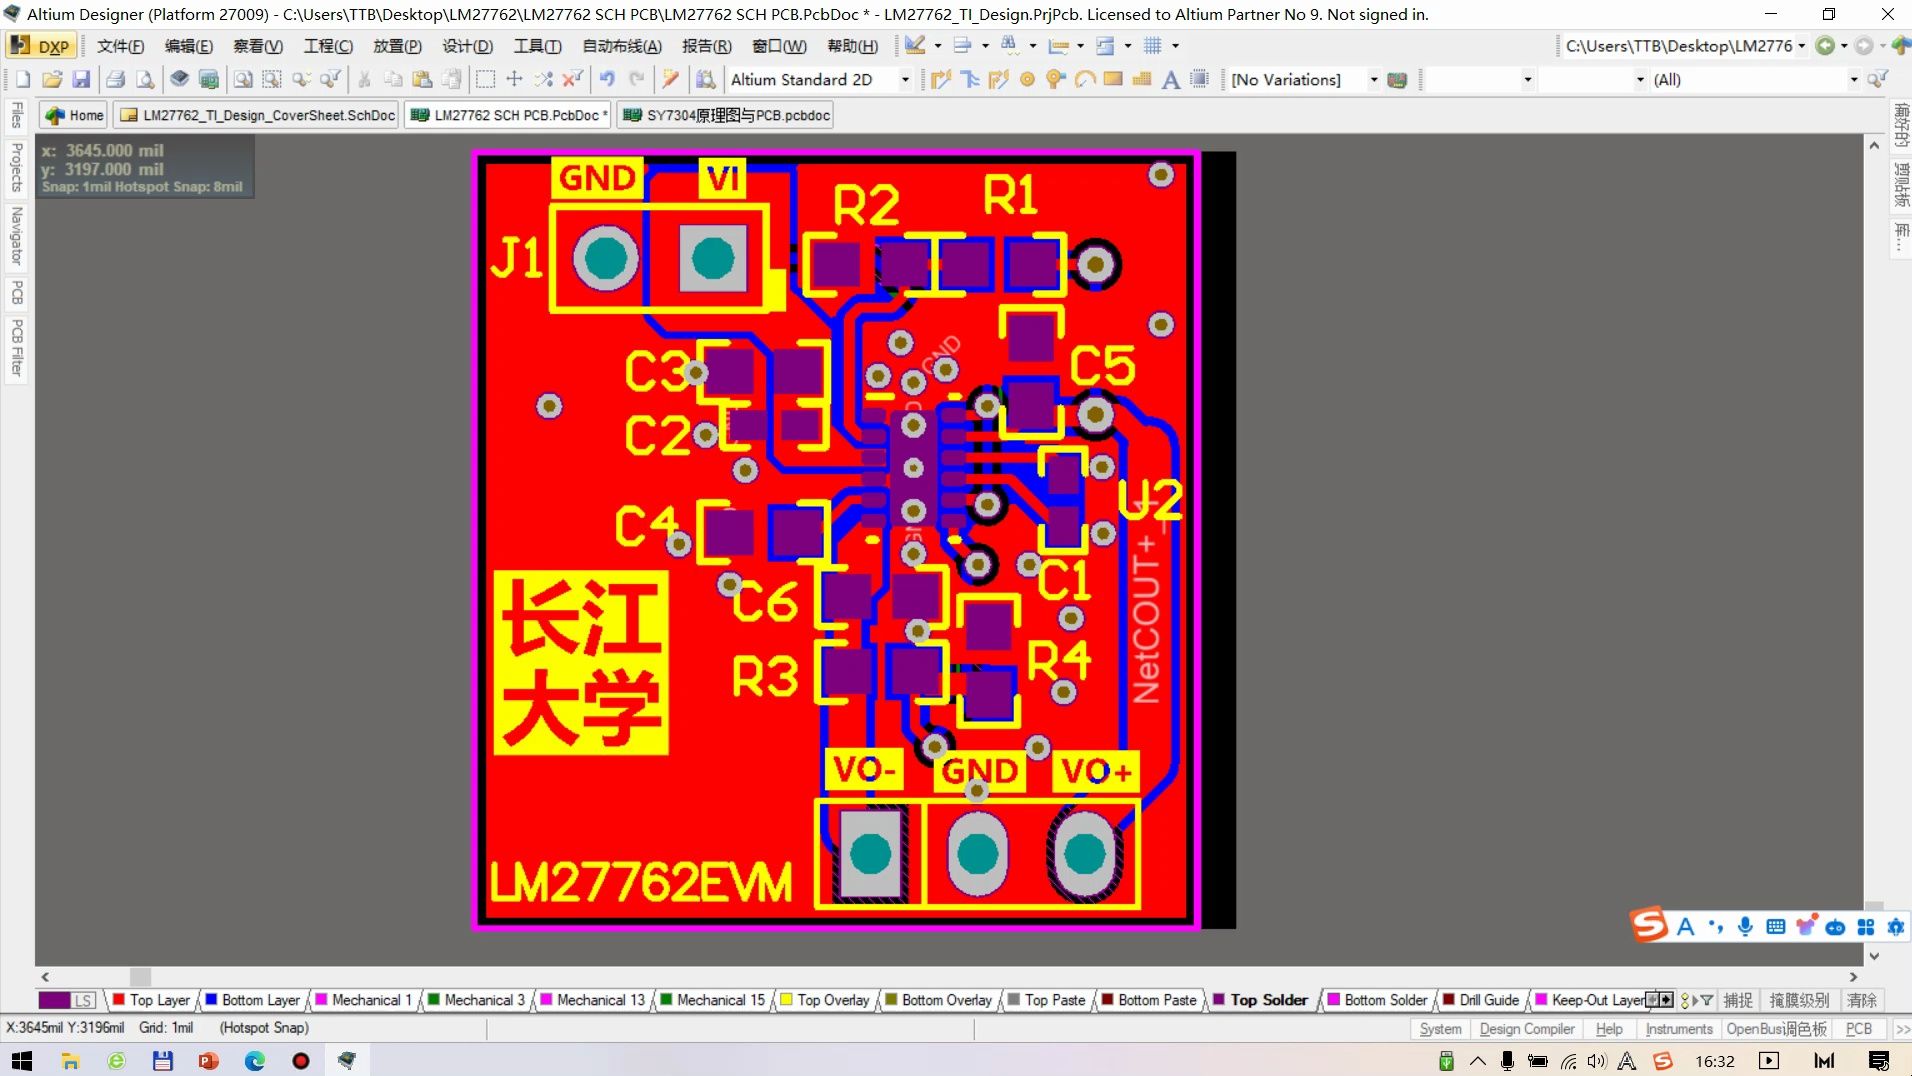Select the Bottom Layer tab

(x=252, y=1000)
